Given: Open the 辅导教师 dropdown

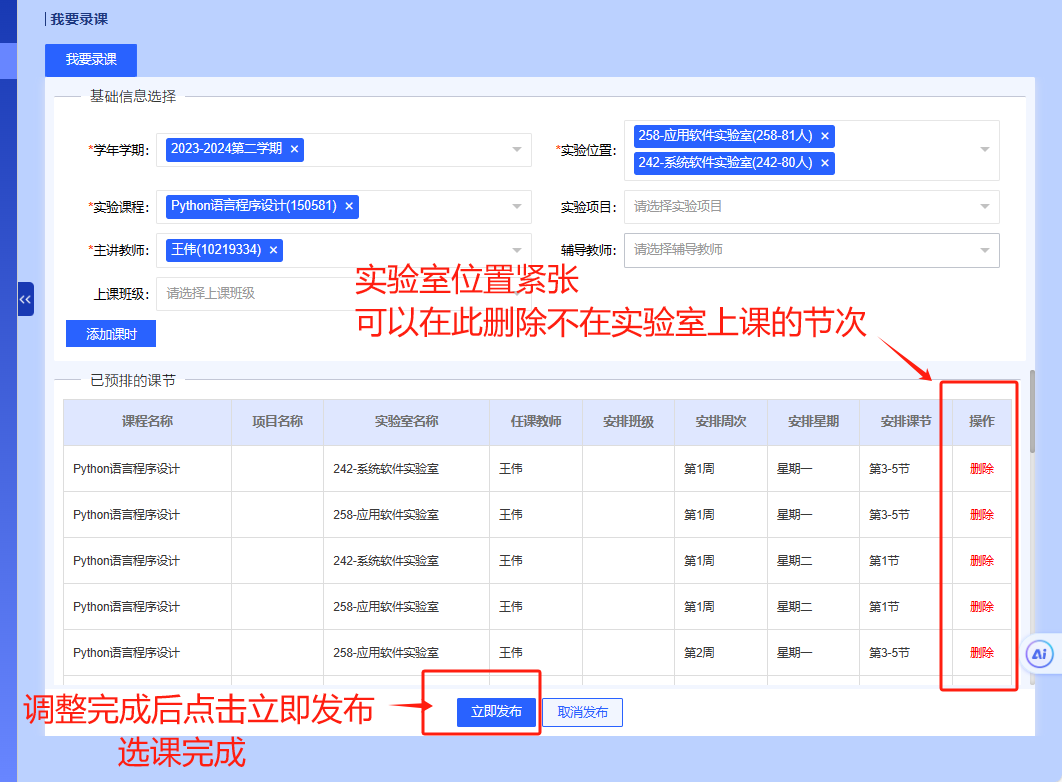Looking at the screenshot, I should click(x=811, y=250).
